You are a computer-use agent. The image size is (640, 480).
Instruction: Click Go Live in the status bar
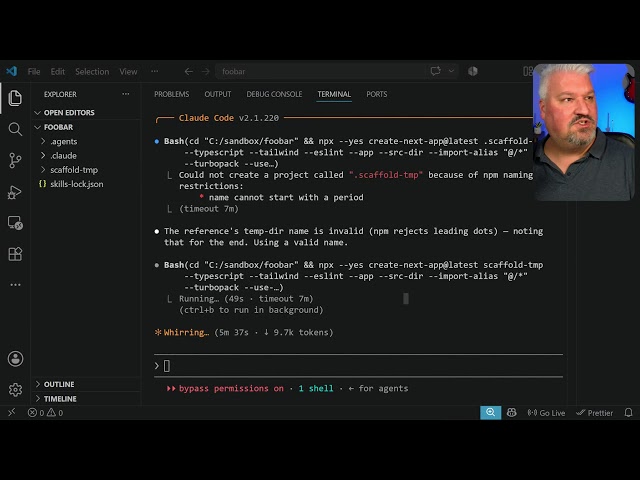pyautogui.click(x=546, y=413)
